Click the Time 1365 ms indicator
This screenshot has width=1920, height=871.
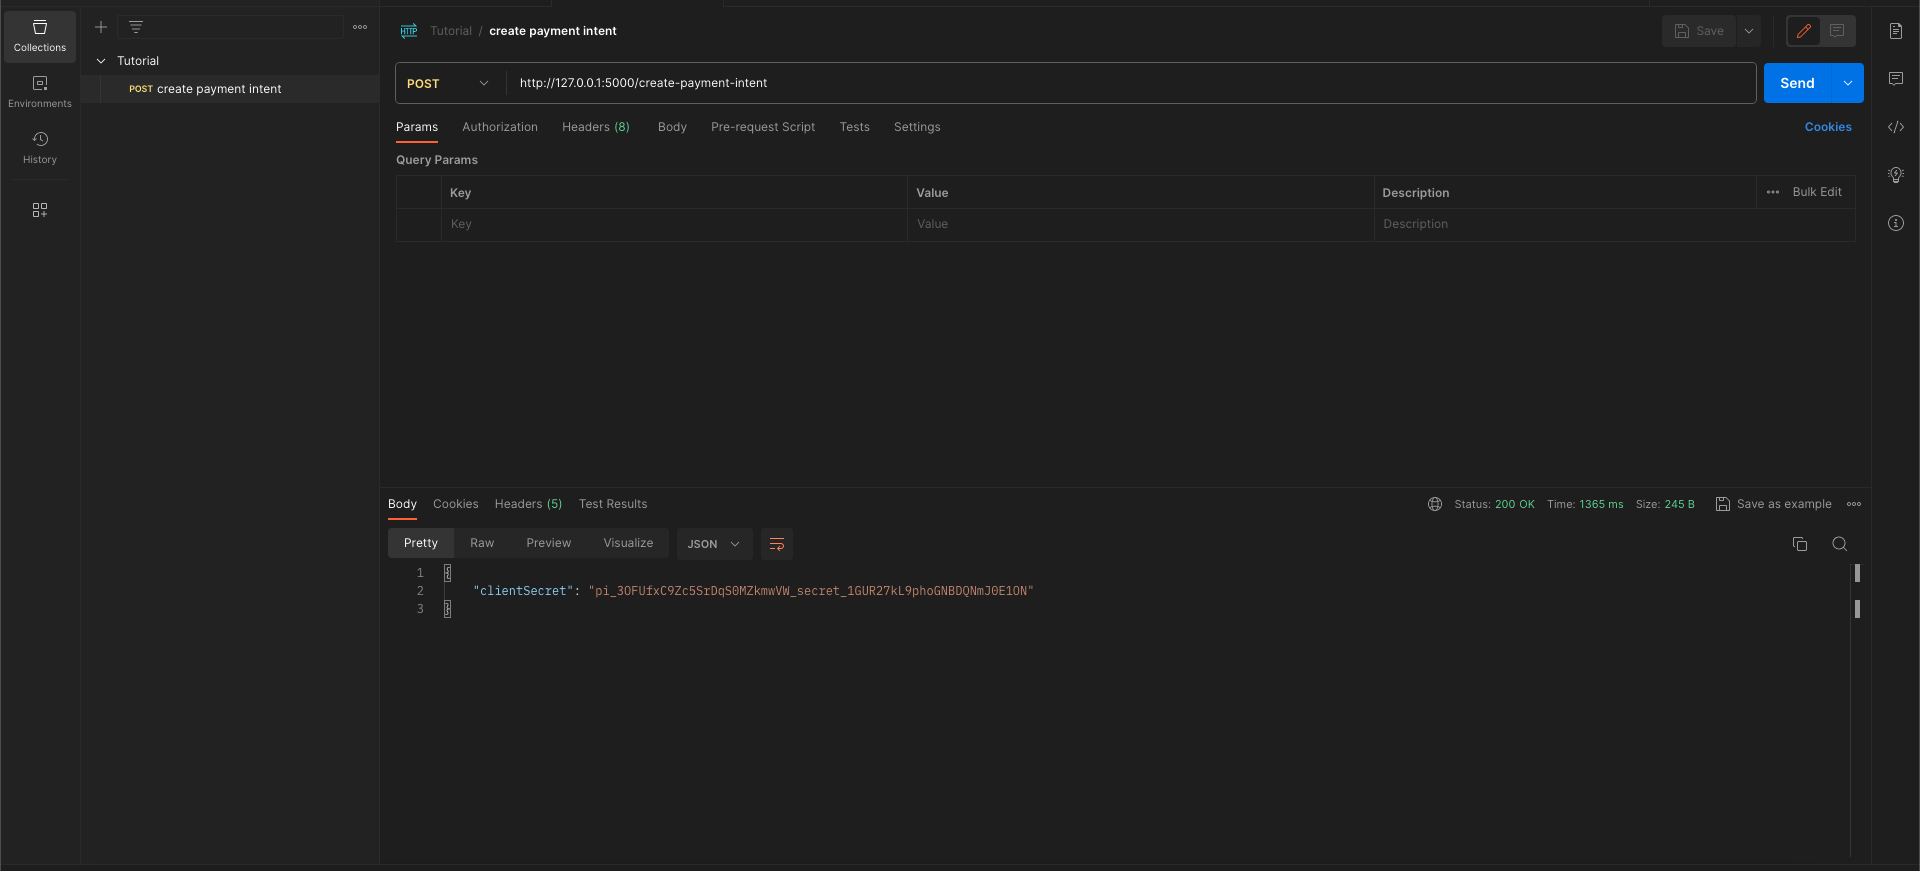coord(1585,504)
